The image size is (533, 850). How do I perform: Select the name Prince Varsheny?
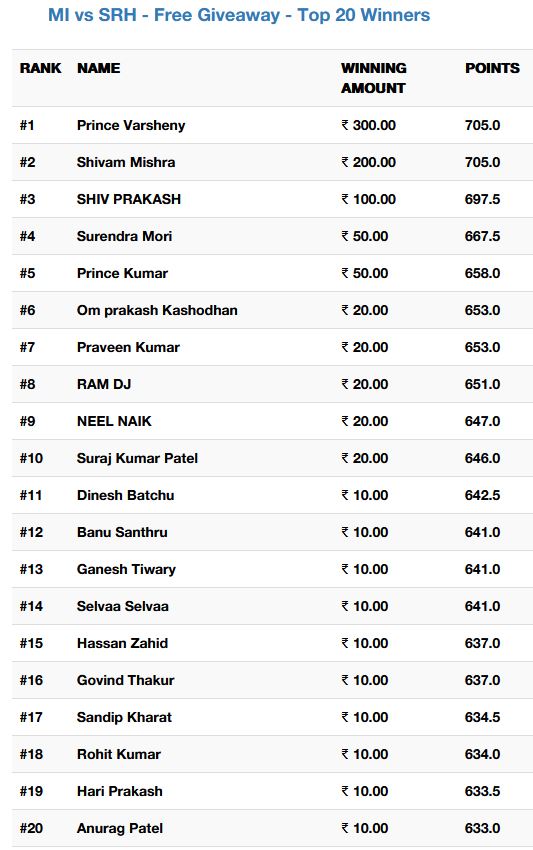point(131,125)
